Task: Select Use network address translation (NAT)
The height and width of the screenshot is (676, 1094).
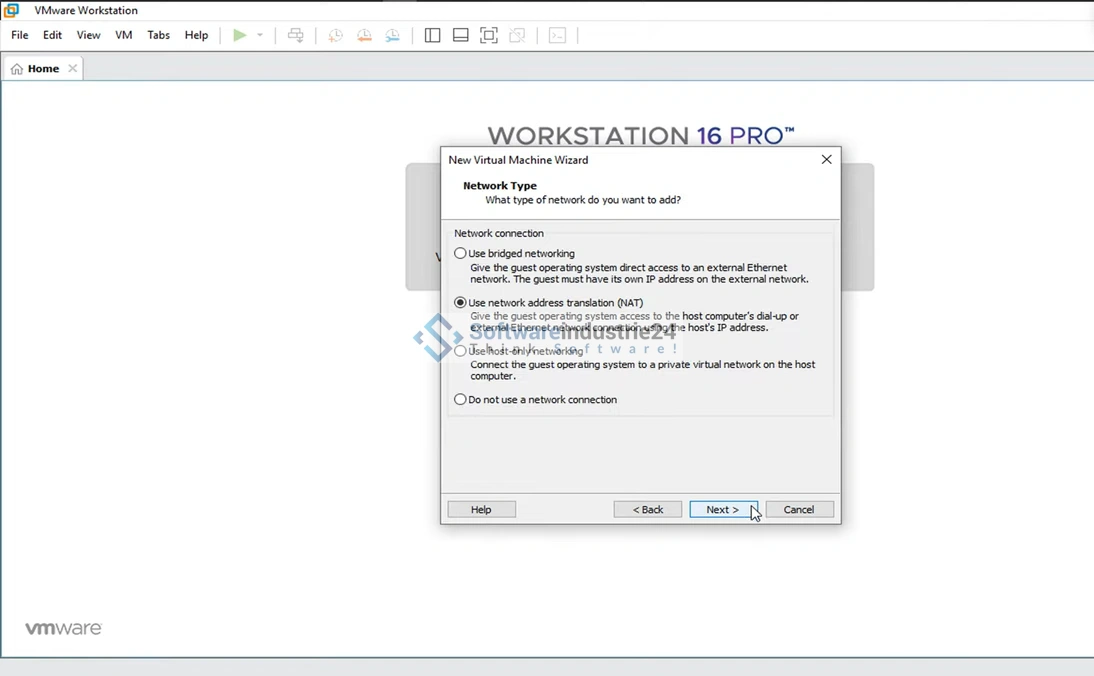Action: pos(460,303)
